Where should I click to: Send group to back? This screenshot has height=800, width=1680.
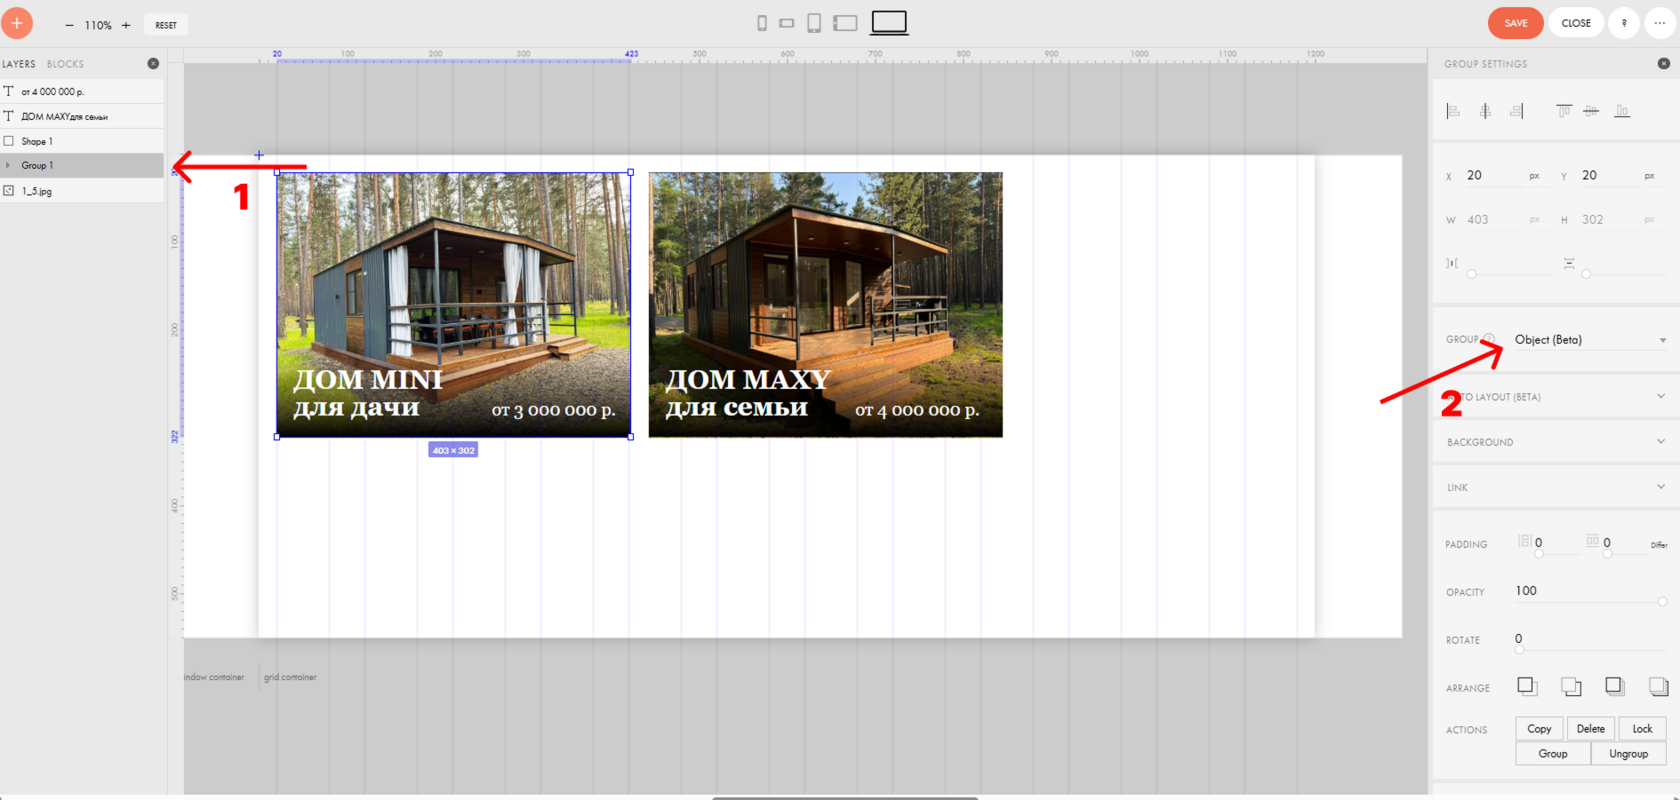1658,686
